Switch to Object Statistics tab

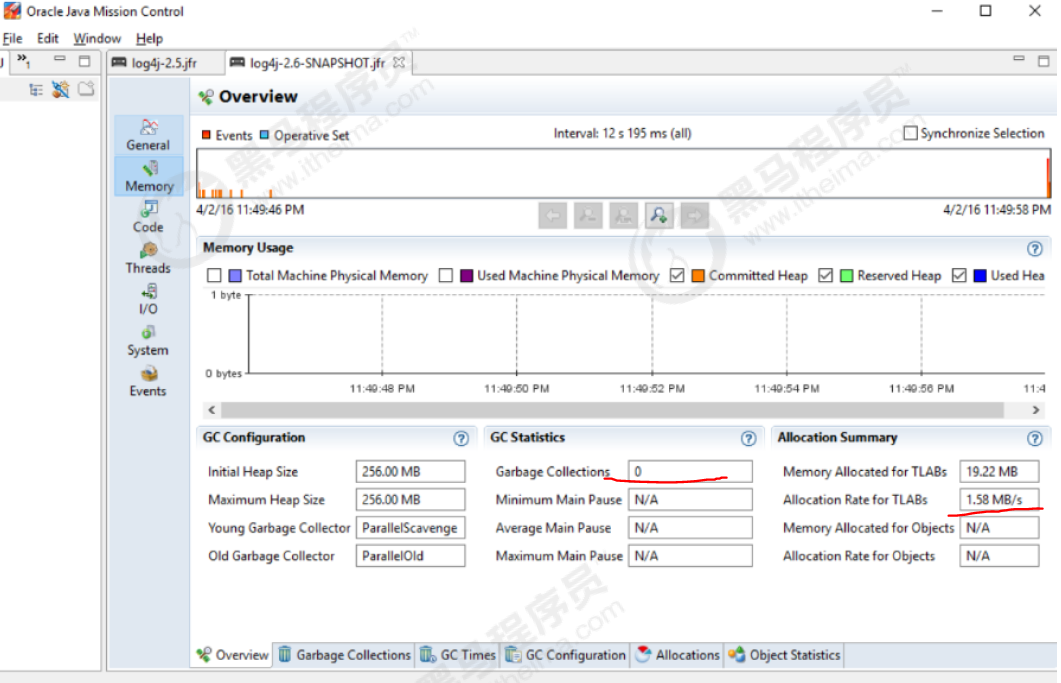click(784, 655)
